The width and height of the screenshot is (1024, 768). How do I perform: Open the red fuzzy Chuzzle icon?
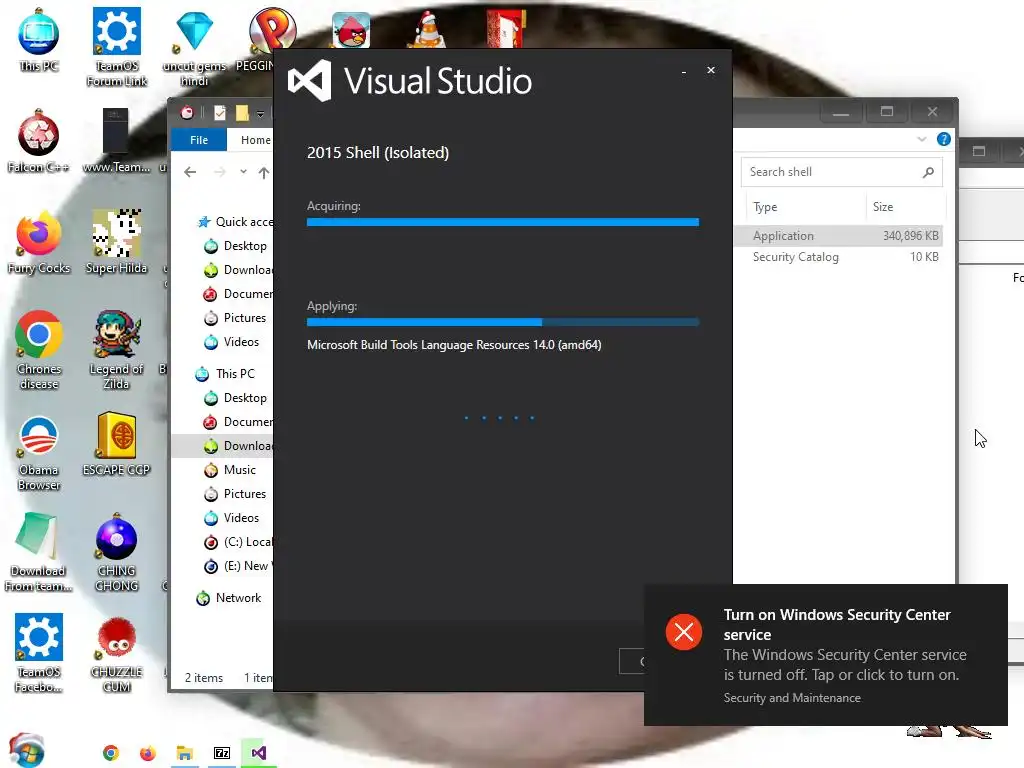click(116, 655)
